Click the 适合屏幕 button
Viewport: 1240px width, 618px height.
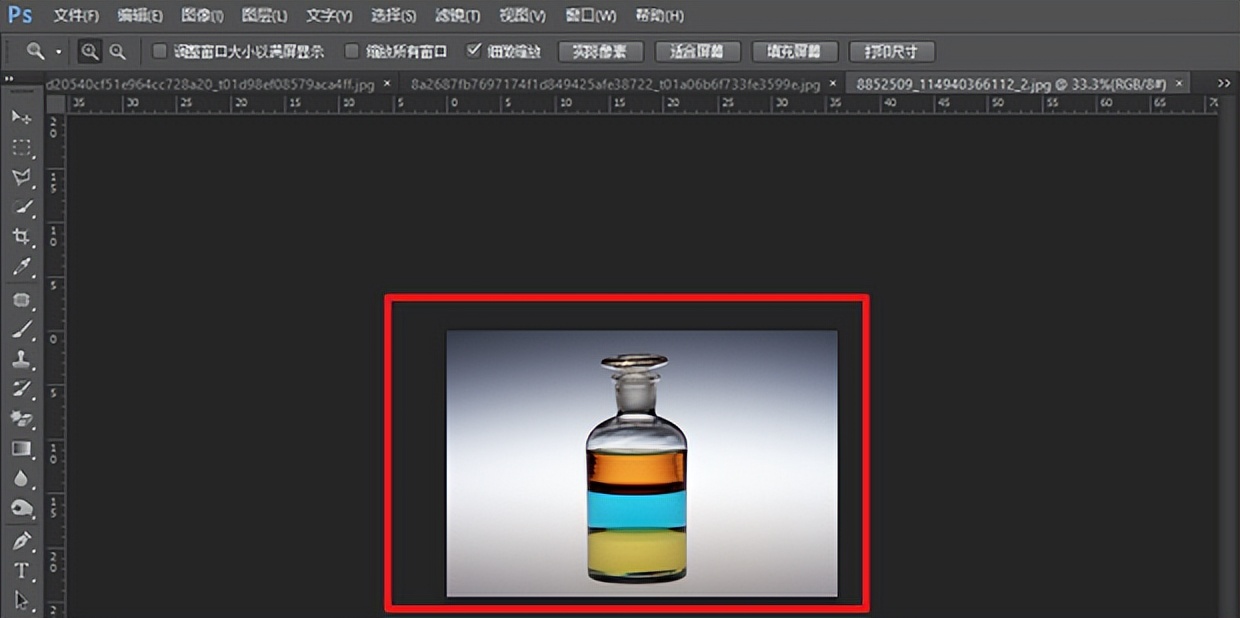click(696, 51)
